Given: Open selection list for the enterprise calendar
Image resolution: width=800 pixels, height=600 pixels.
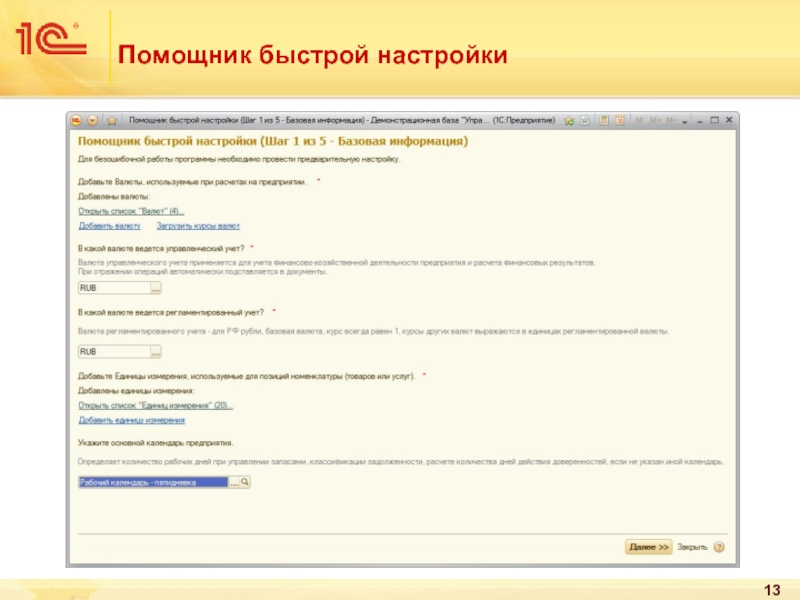Looking at the screenshot, I should point(234,482).
